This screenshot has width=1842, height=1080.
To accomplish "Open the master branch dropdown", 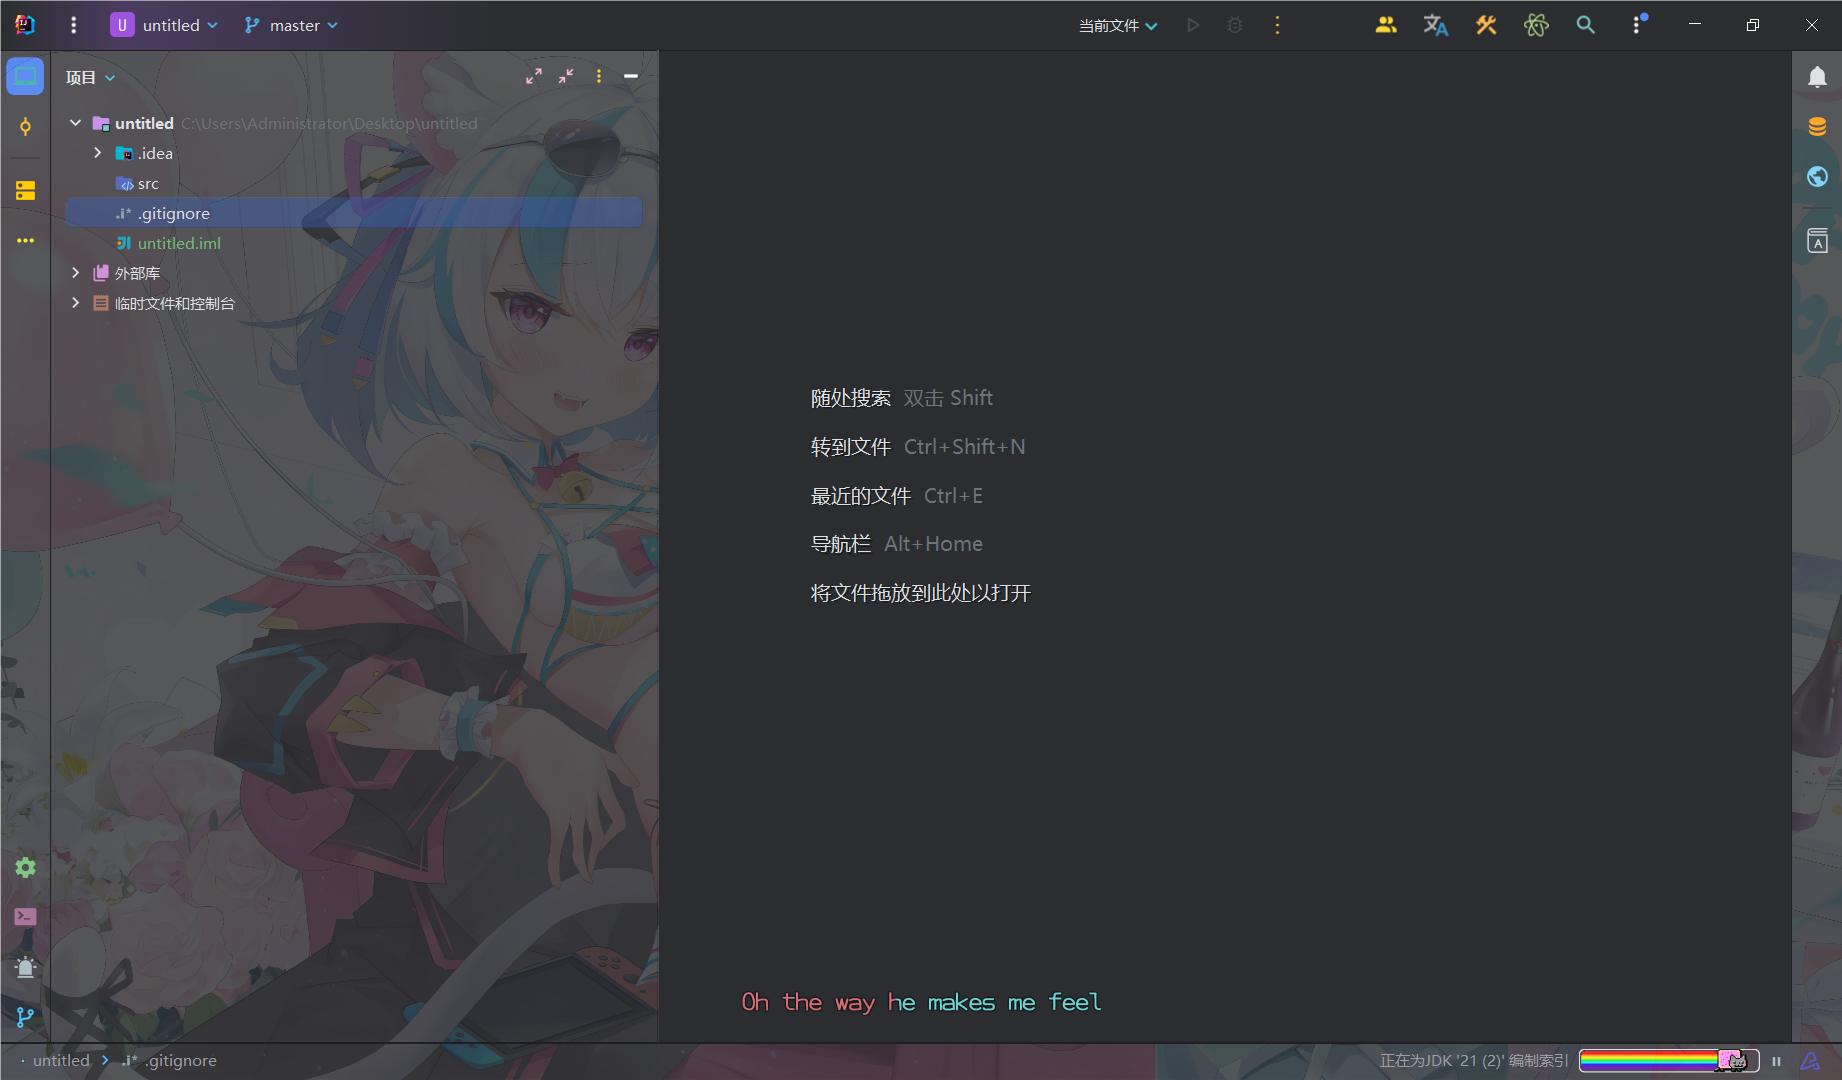I will [x=292, y=25].
